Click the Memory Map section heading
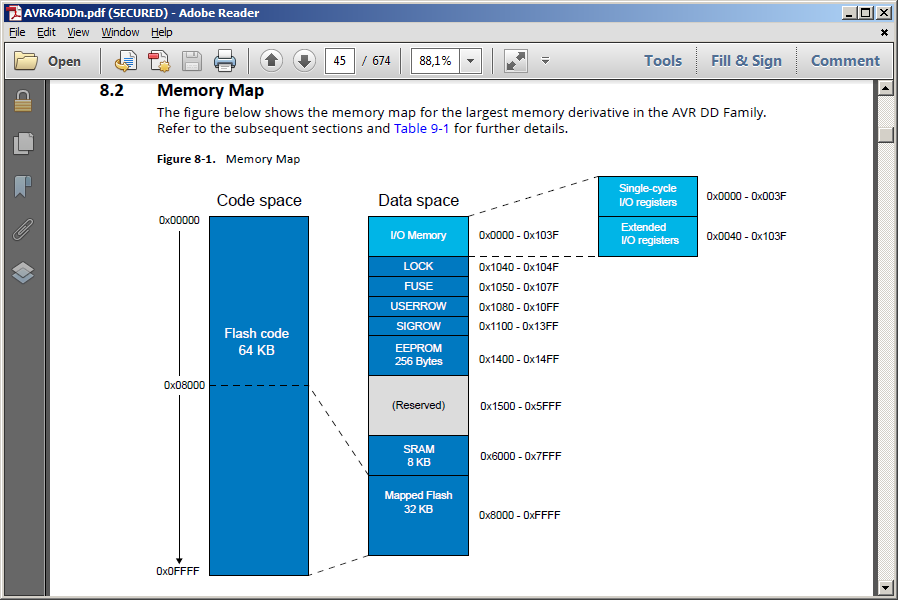898x600 pixels. click(210, 90)
